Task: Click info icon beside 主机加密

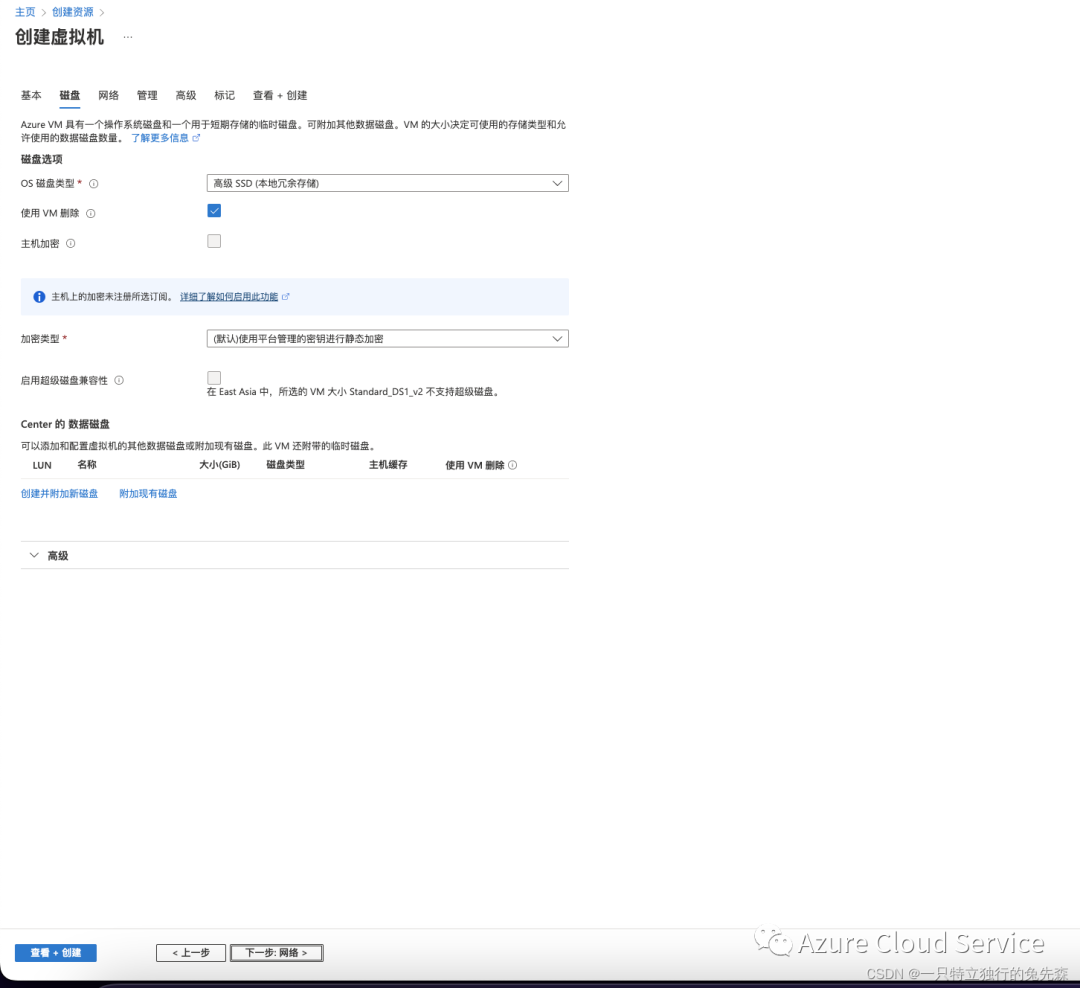Action: click(x=70, y=243)
